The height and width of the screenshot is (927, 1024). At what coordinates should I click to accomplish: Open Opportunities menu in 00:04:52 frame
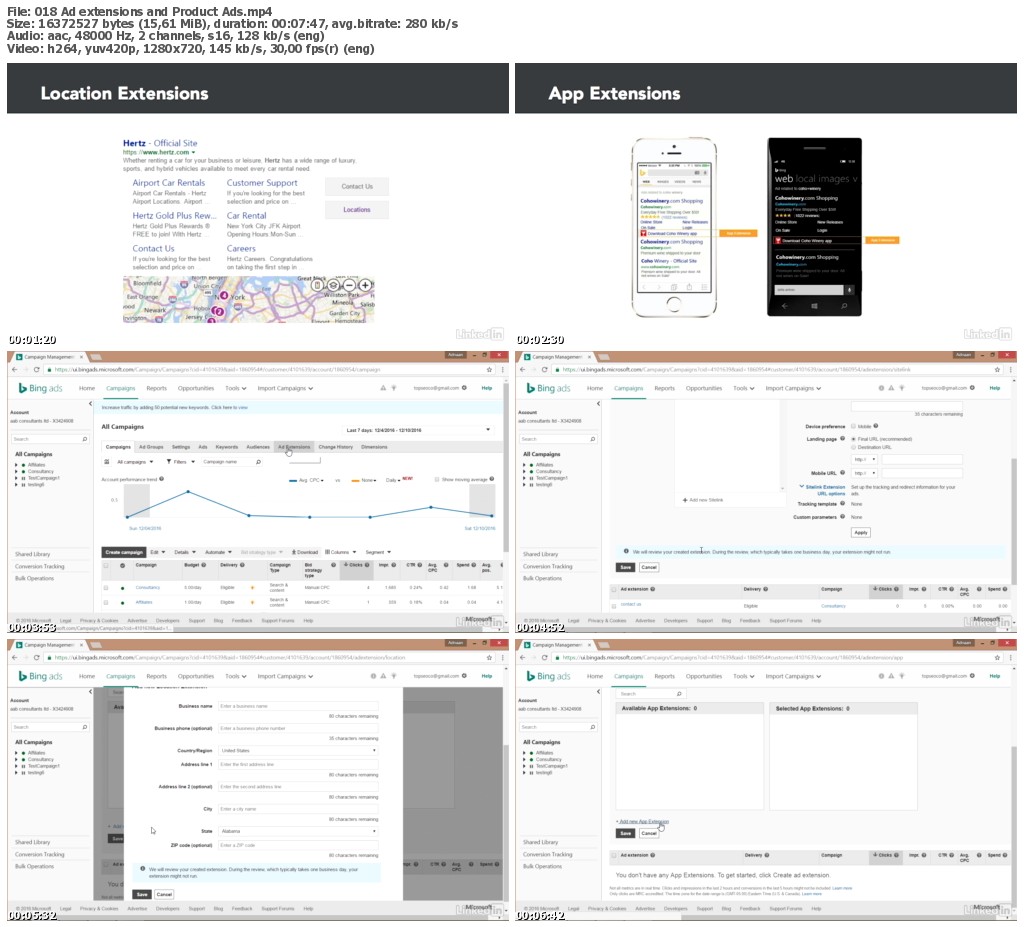click(x=704, y=388)
